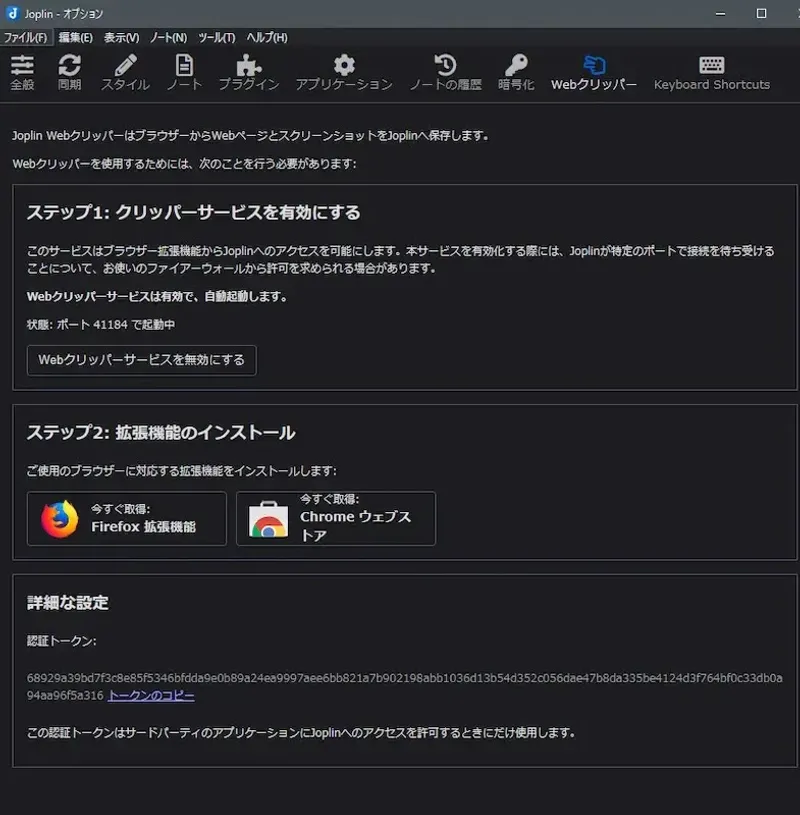Select the 同期 (Sync) settings icon

[x=70, y=72]
